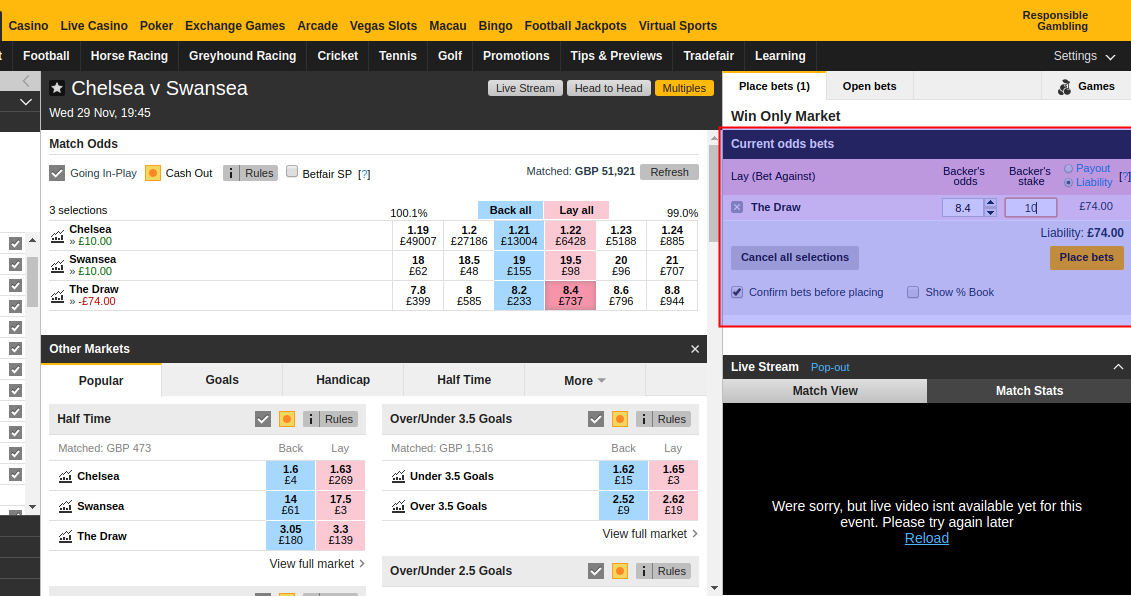The height and width of the screenshot is (596, 1131).
Task: Tick the Show % Book checkbox
Action: click(x=913, y=292)
